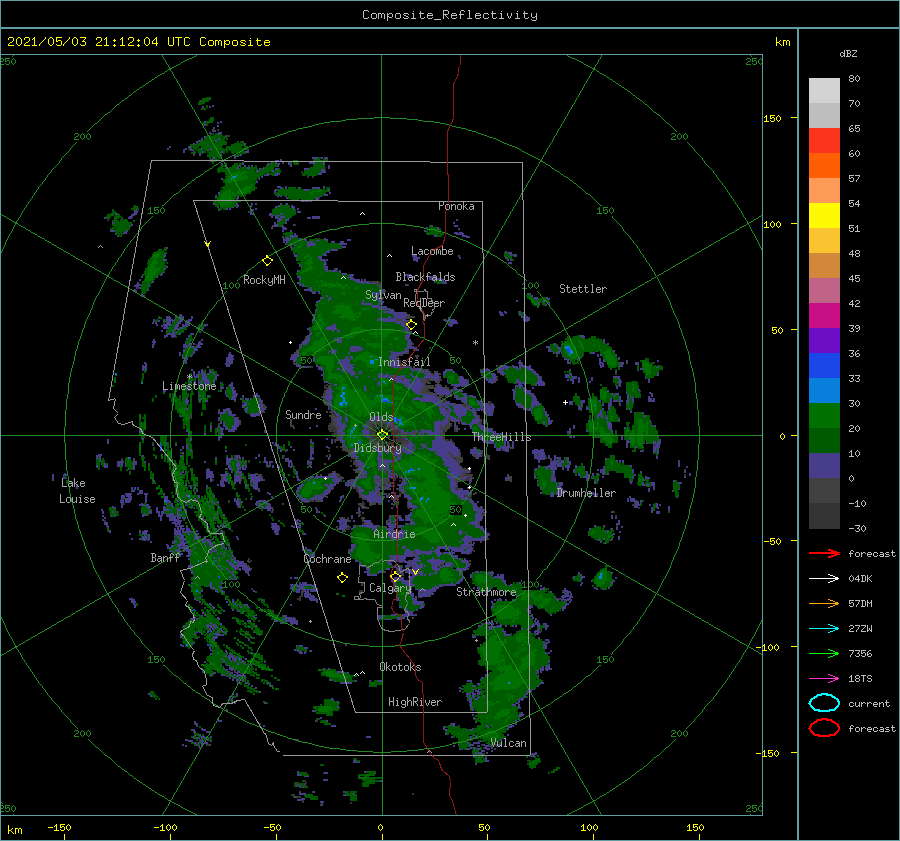Click the white 04DK arrow legend icon
The width and height of the screenshot is (900, 841).
coord(824,579)
